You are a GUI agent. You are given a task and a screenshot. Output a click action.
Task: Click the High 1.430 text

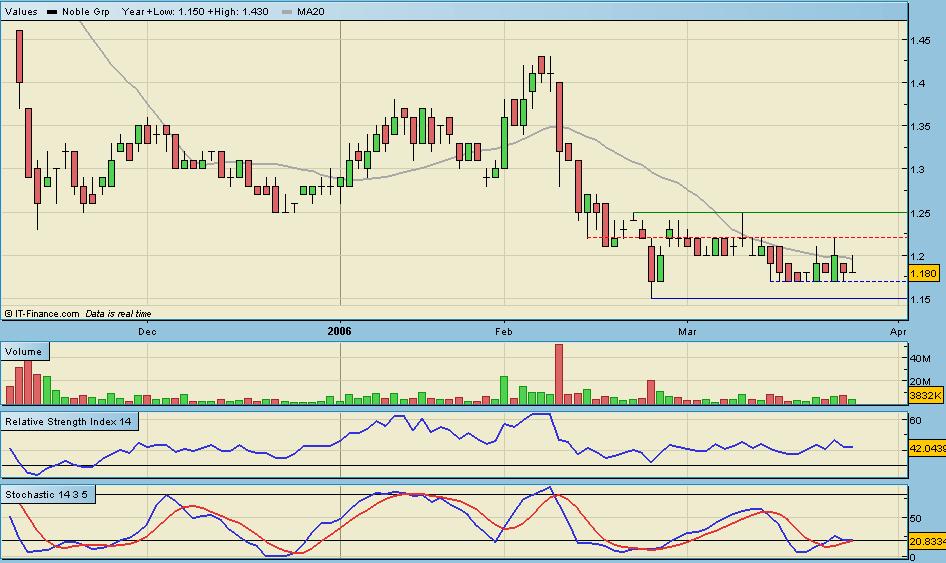click(x=238, y=11)
